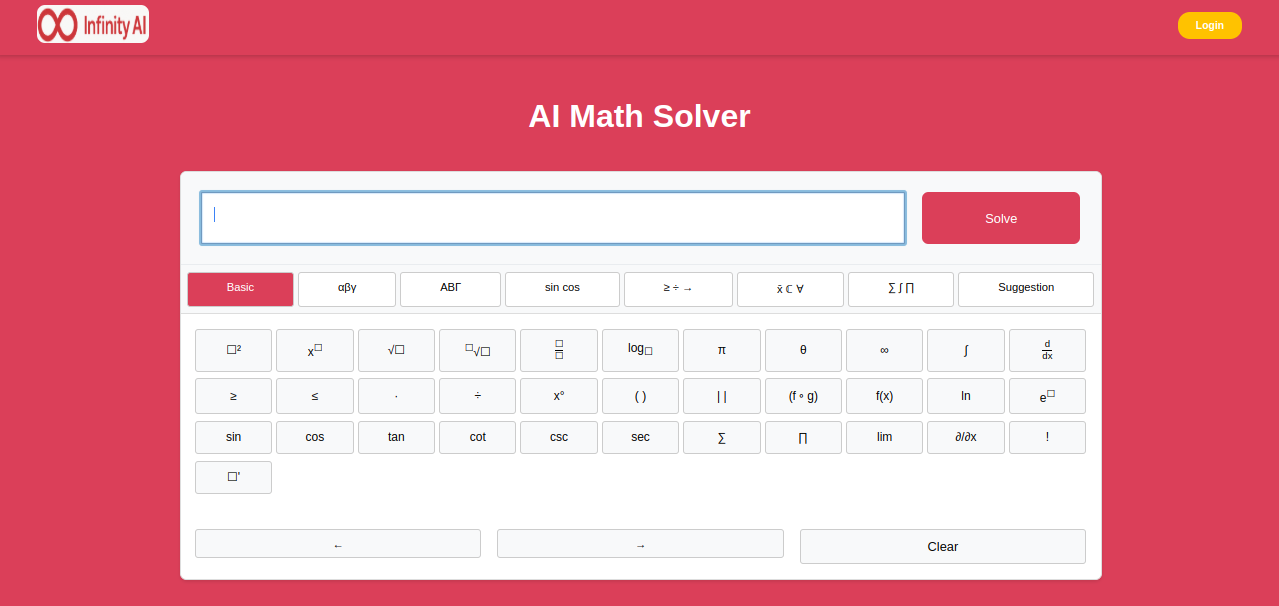Image resolution: width=1279 pixels, height=606 pixels.
Task: Click the factorial key
Action: (x=1047, y=437)
